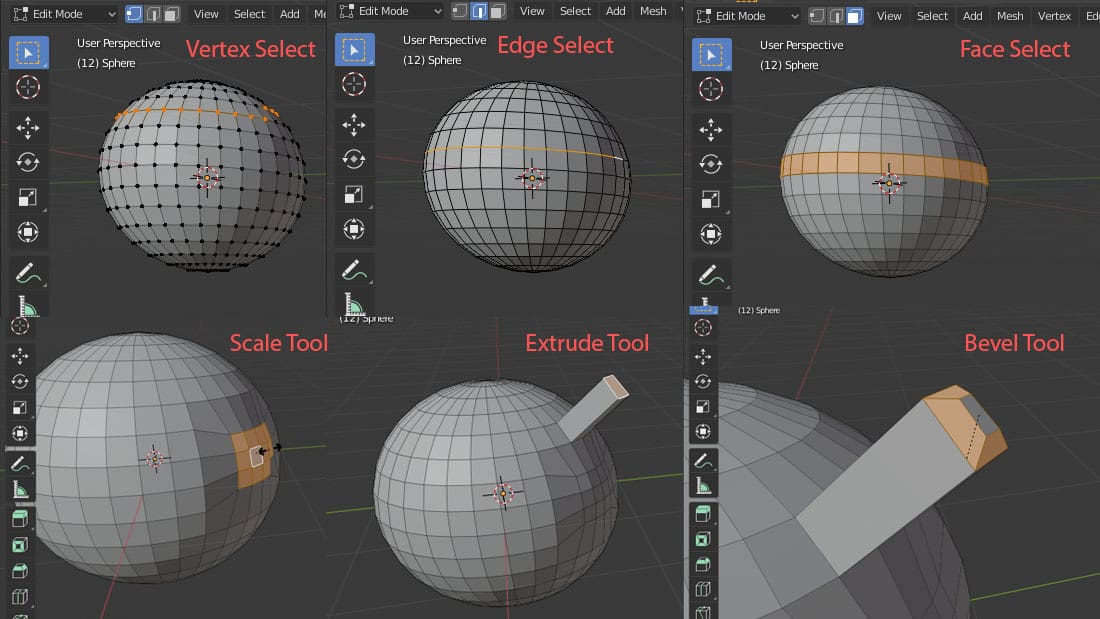Open the Vertex menu in Face Select panel

[1054, 16]
